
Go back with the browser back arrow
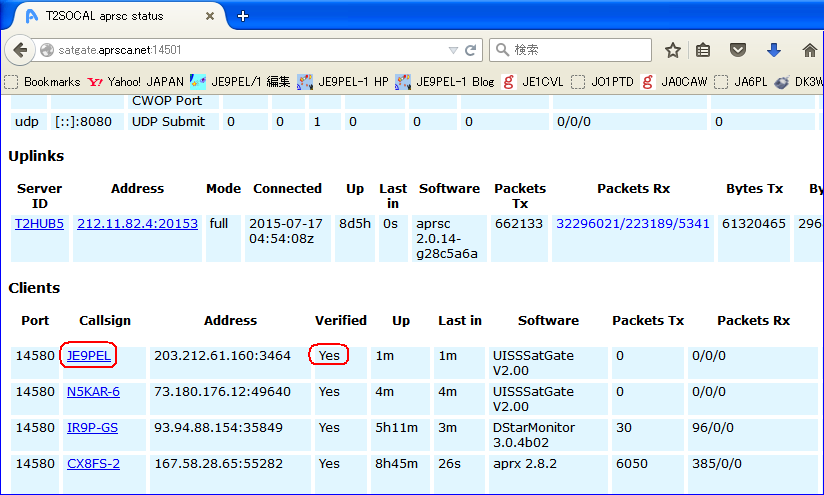tap(20, 50)
